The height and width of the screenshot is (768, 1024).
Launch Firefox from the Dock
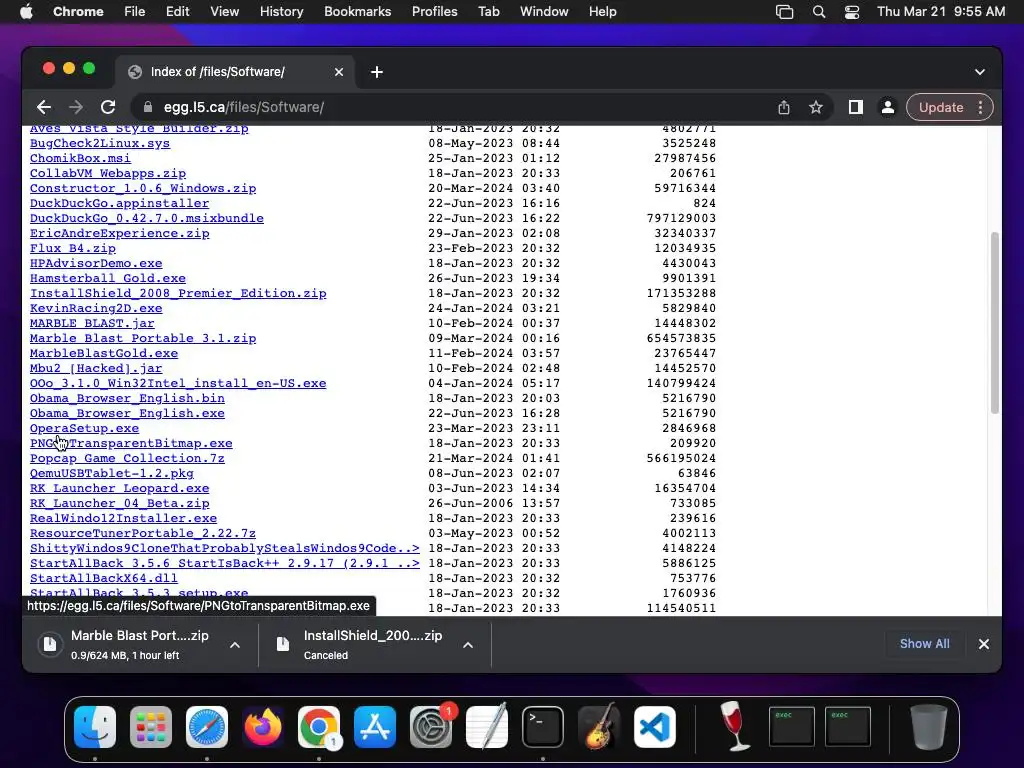[263, 727]
